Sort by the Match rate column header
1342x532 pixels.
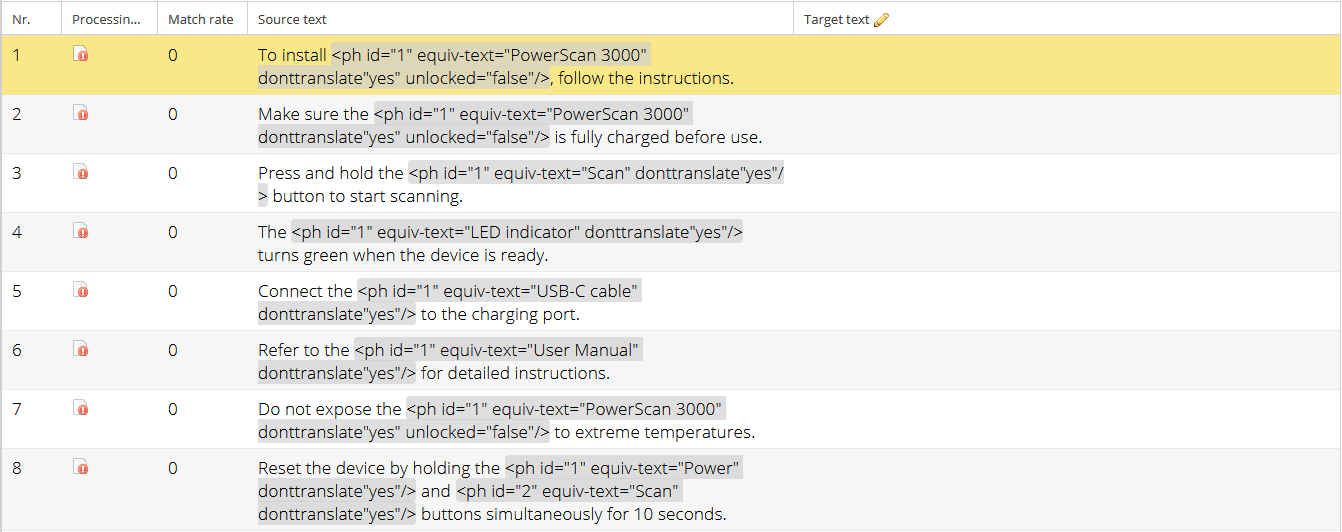coord(200,20)
